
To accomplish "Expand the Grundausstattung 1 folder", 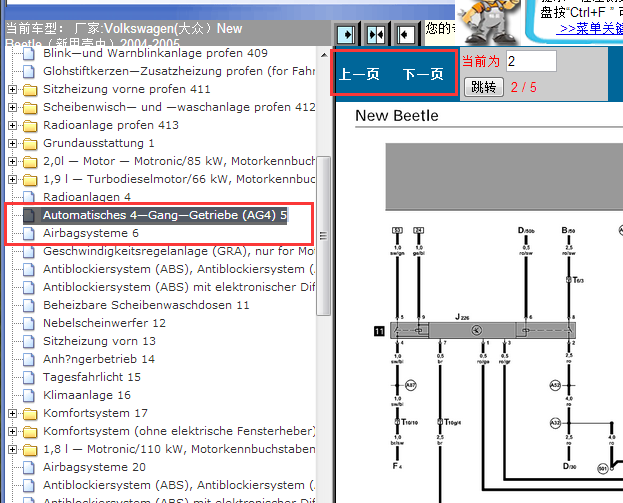I will pyautogui.click(x=12, y=143).
